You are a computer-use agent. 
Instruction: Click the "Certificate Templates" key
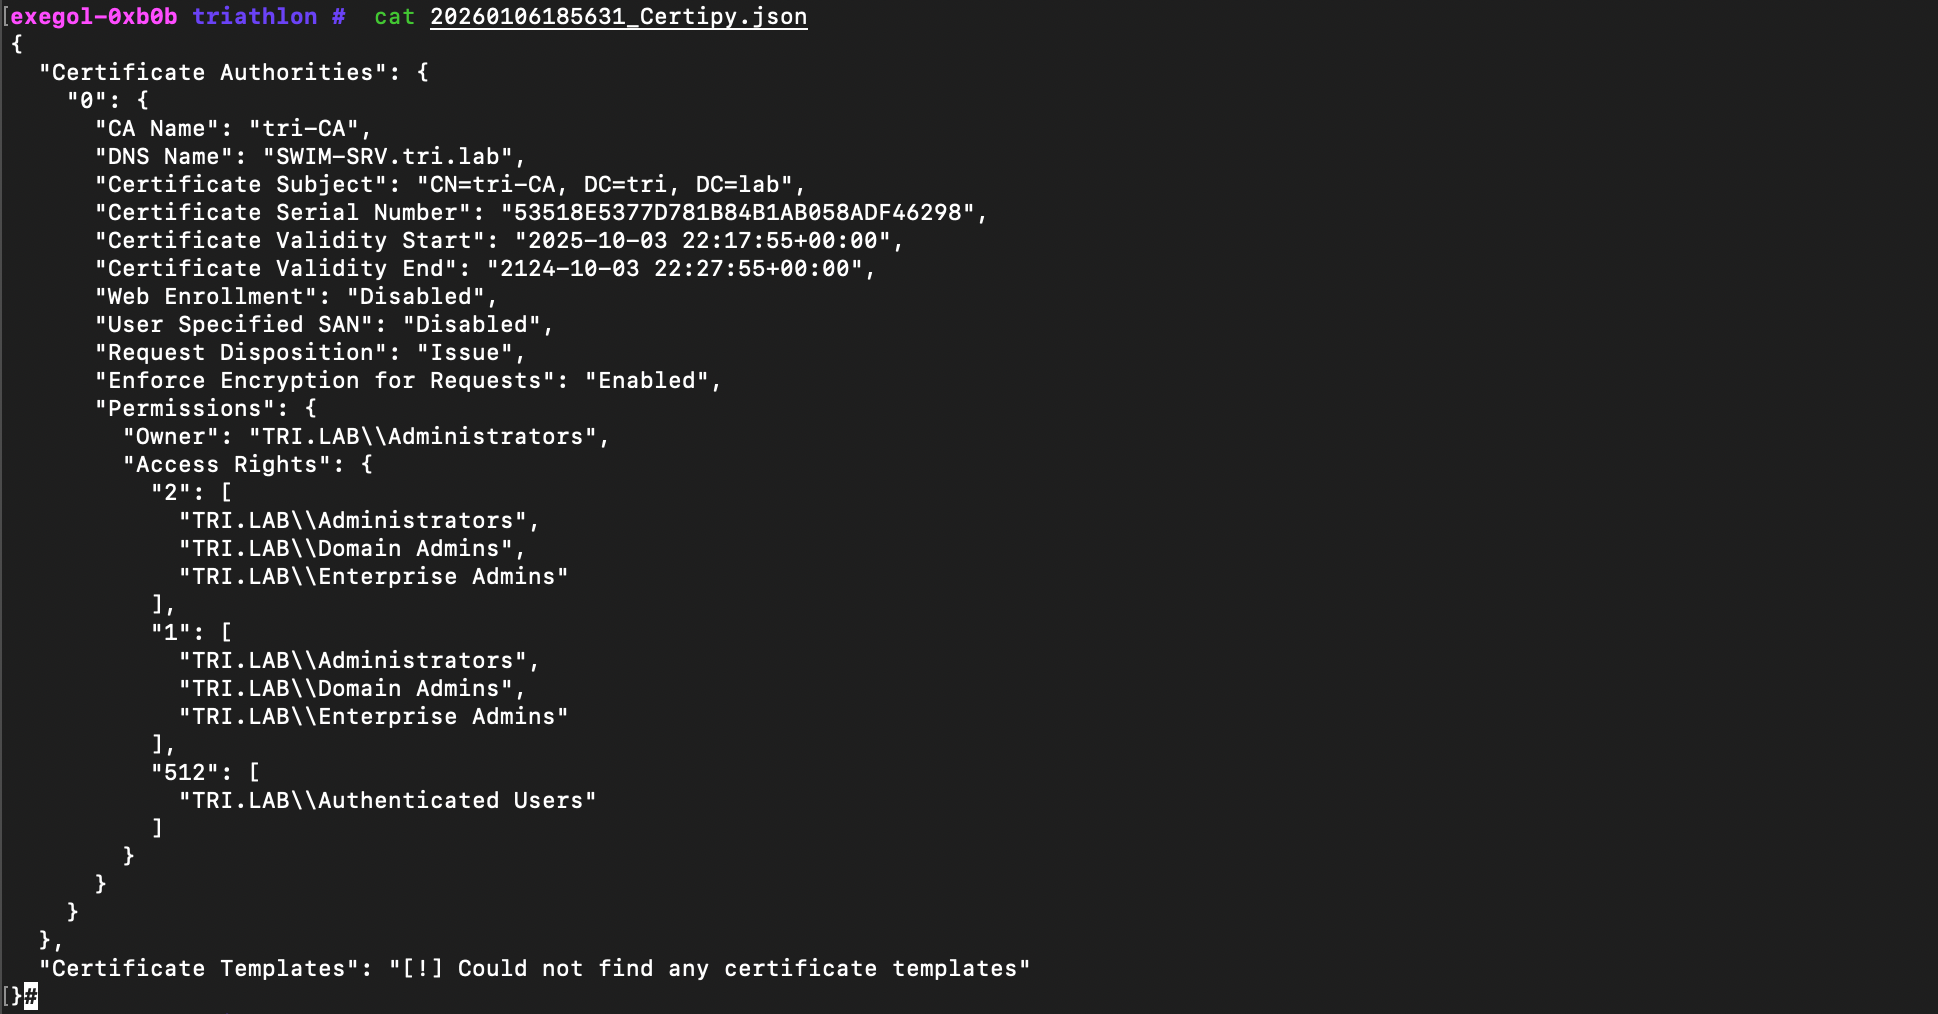(198, 969)
